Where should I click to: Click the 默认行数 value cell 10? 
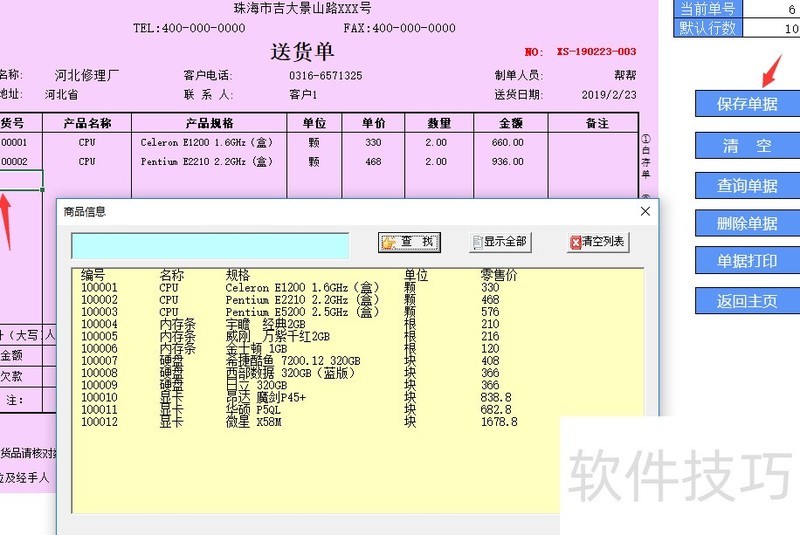[x=771, y=28]
